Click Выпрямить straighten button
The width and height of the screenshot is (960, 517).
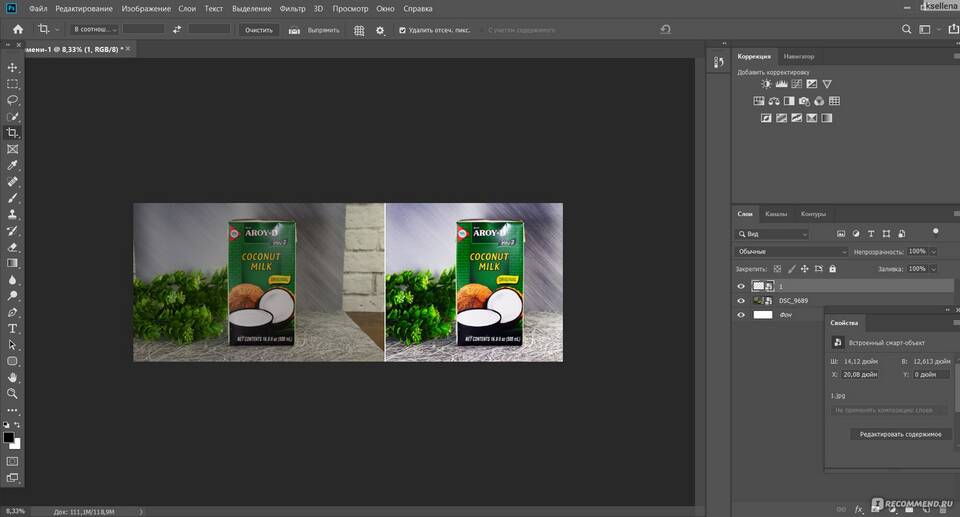[x=315, y=30]
